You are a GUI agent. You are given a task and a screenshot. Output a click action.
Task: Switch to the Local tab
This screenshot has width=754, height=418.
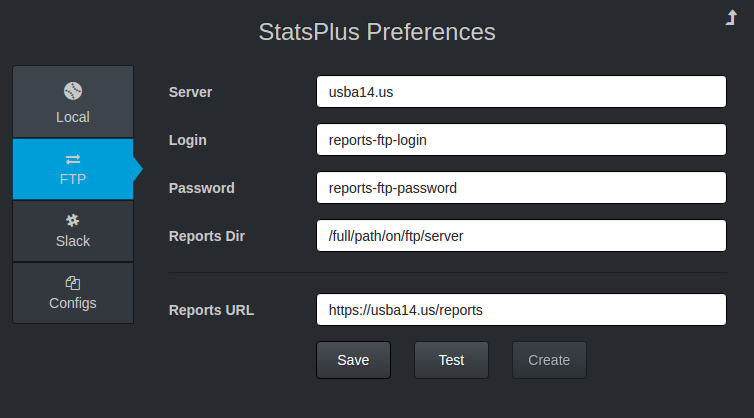point(72,102)
